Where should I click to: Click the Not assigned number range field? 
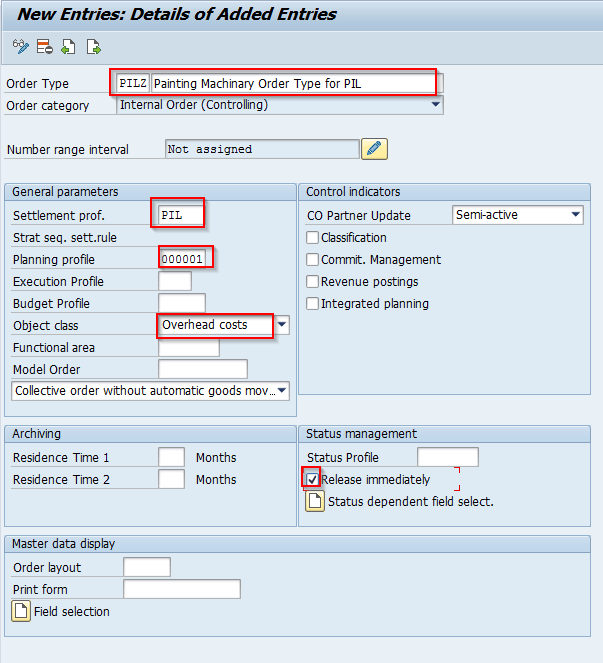[262, 149]
